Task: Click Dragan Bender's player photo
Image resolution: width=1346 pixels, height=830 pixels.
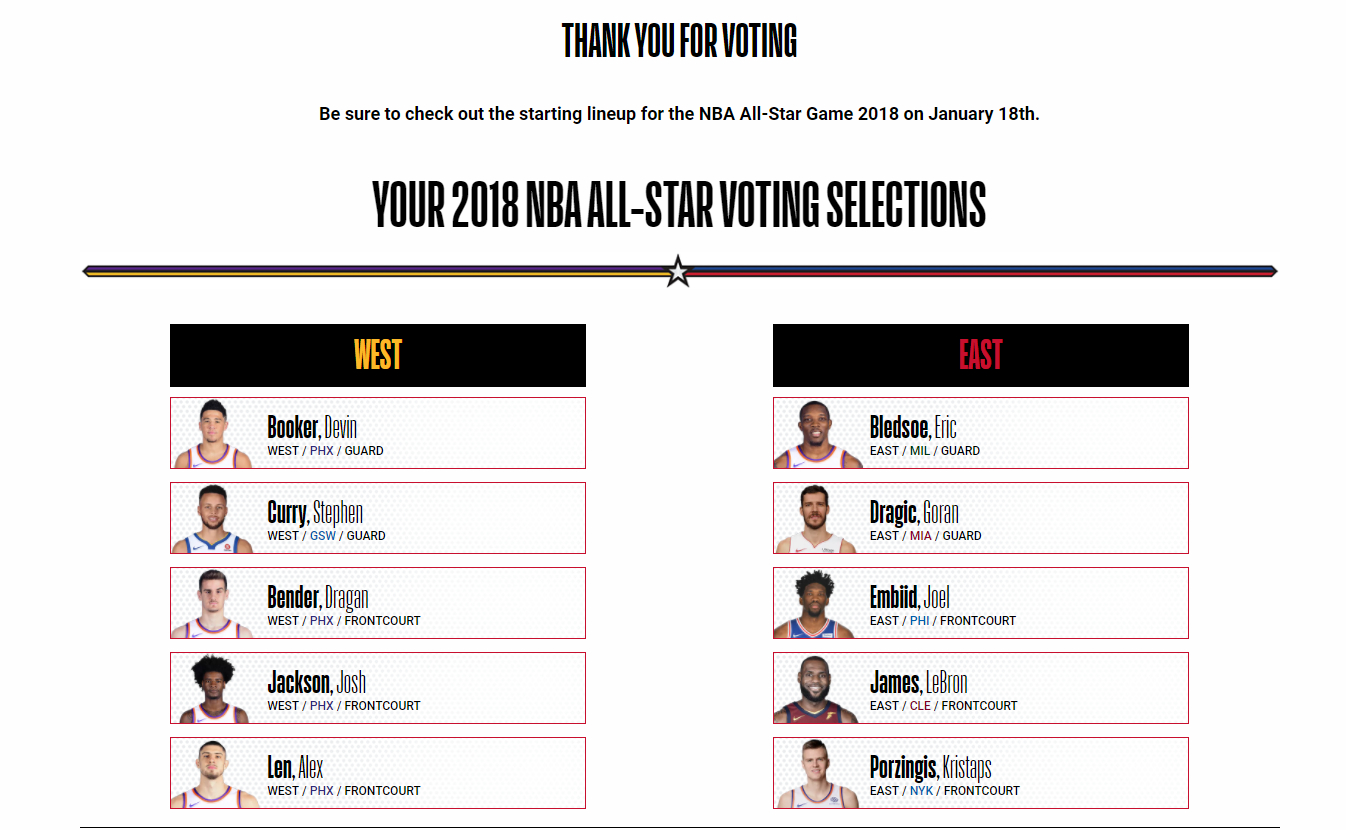Action: pos(213,604)
